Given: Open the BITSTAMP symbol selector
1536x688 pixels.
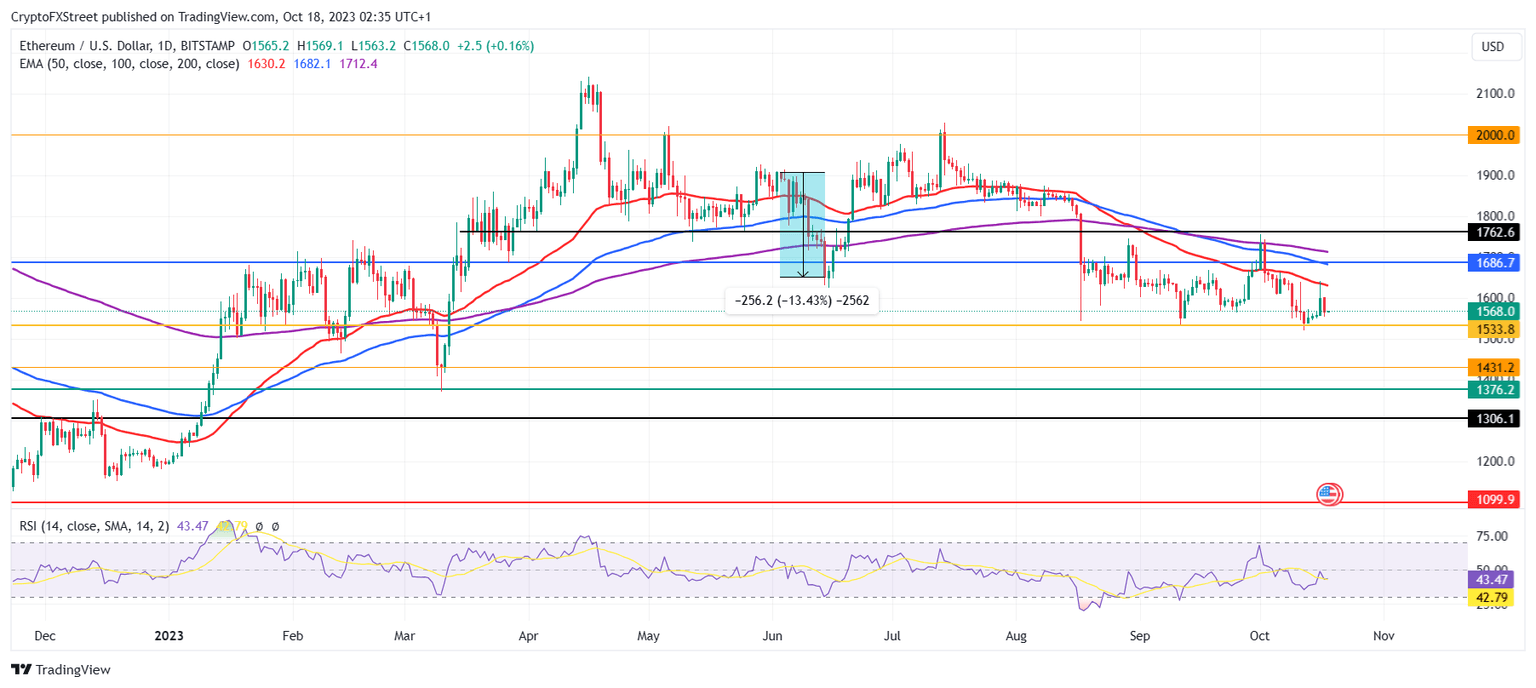Looking at the screenshot, I should pos(208,45).
